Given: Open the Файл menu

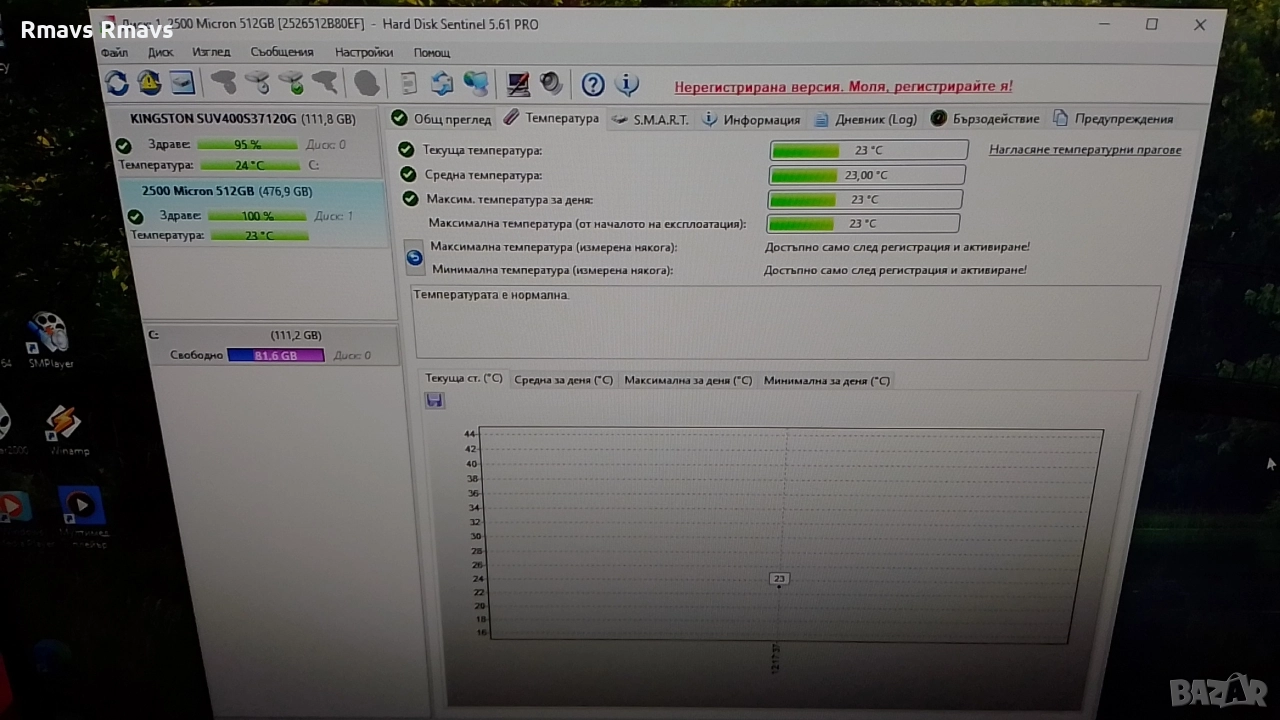Looking at the screenshot, I should coord(114,52).
